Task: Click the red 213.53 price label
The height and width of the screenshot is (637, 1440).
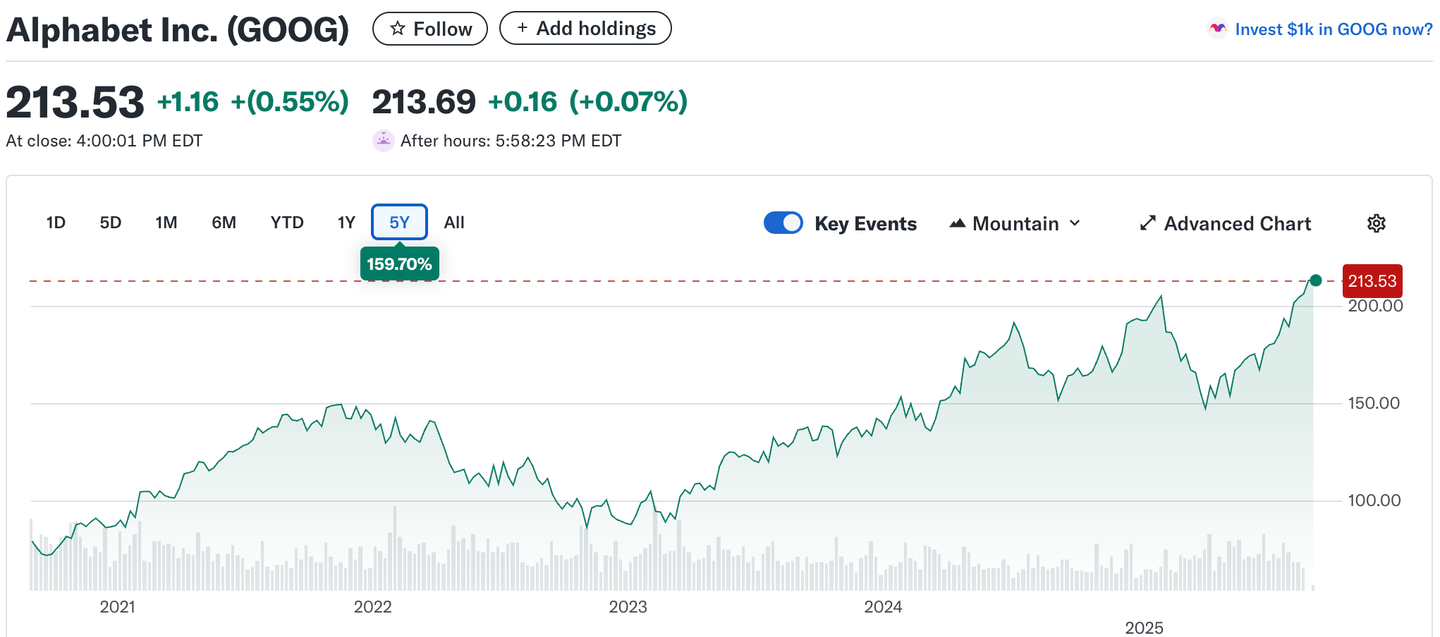Action: click(1372, 281)
